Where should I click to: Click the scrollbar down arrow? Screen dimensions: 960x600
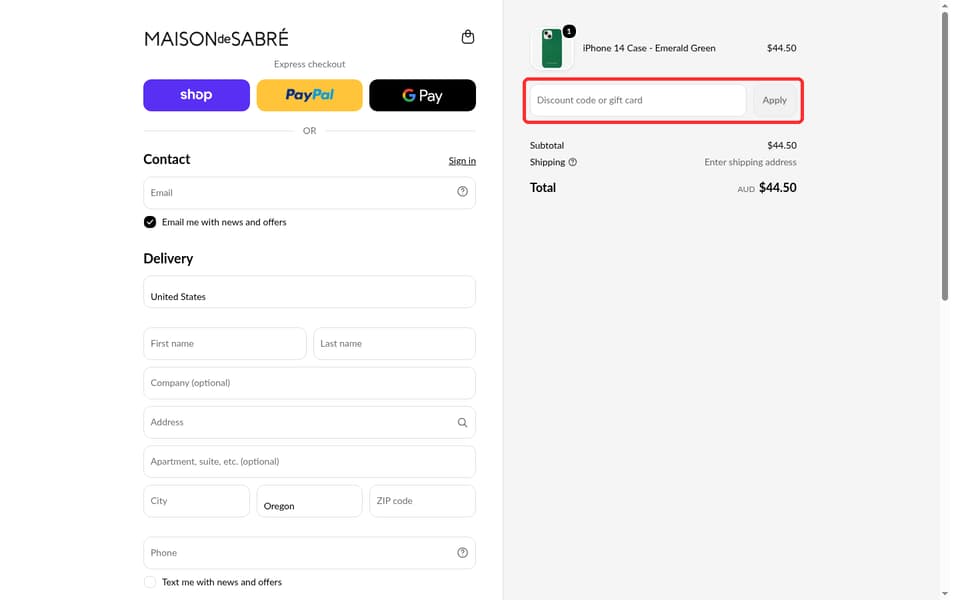tap(945, 594)
